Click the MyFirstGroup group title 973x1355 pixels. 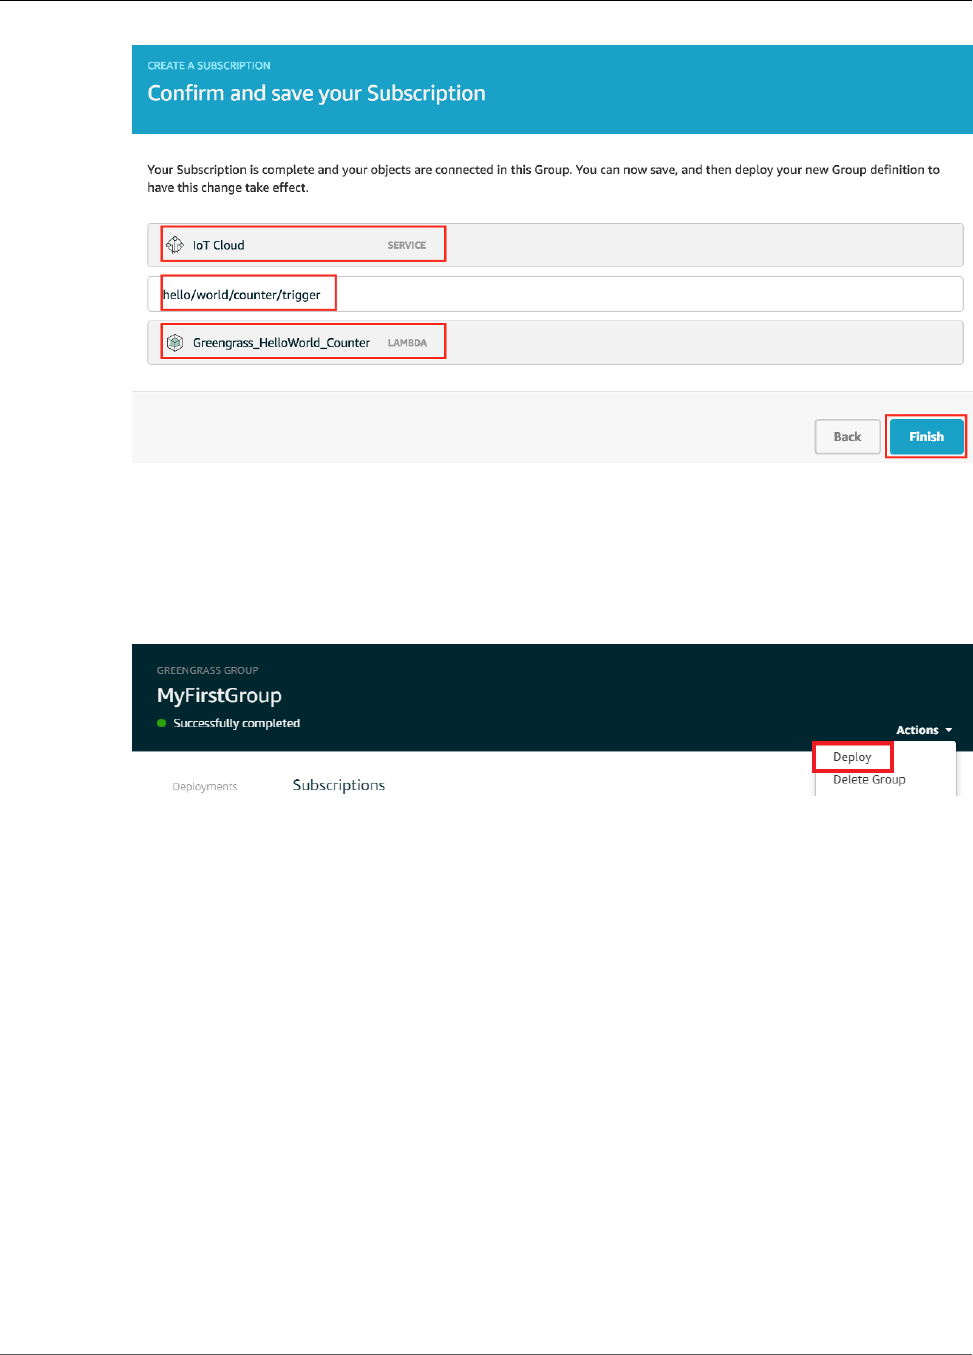pyautogui.click(x=219, y=696)
